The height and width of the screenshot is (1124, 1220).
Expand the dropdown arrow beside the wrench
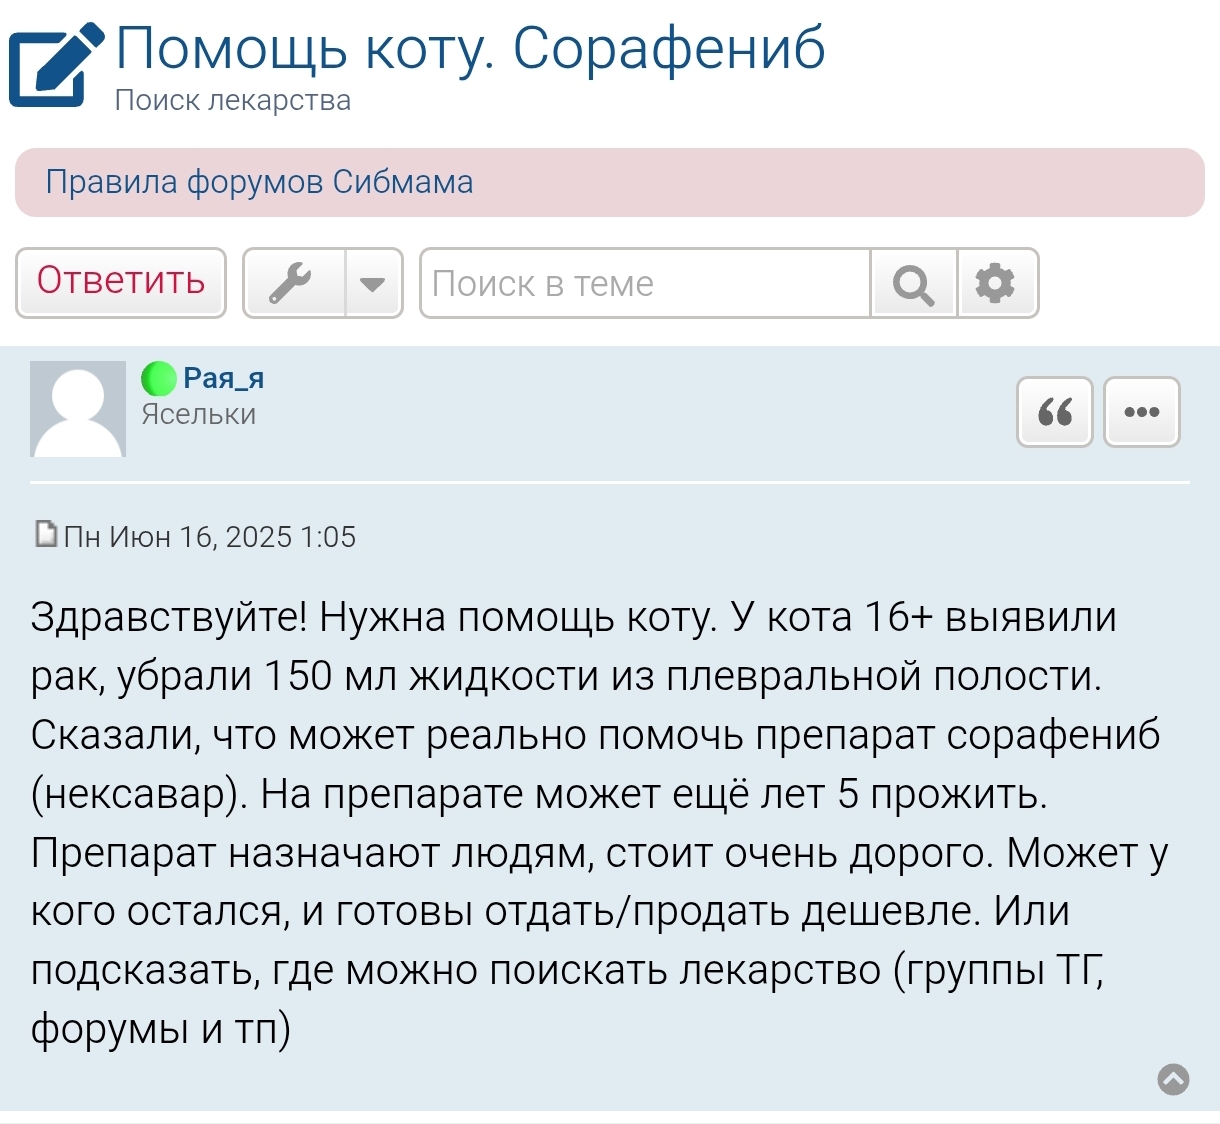pos(373,284)
